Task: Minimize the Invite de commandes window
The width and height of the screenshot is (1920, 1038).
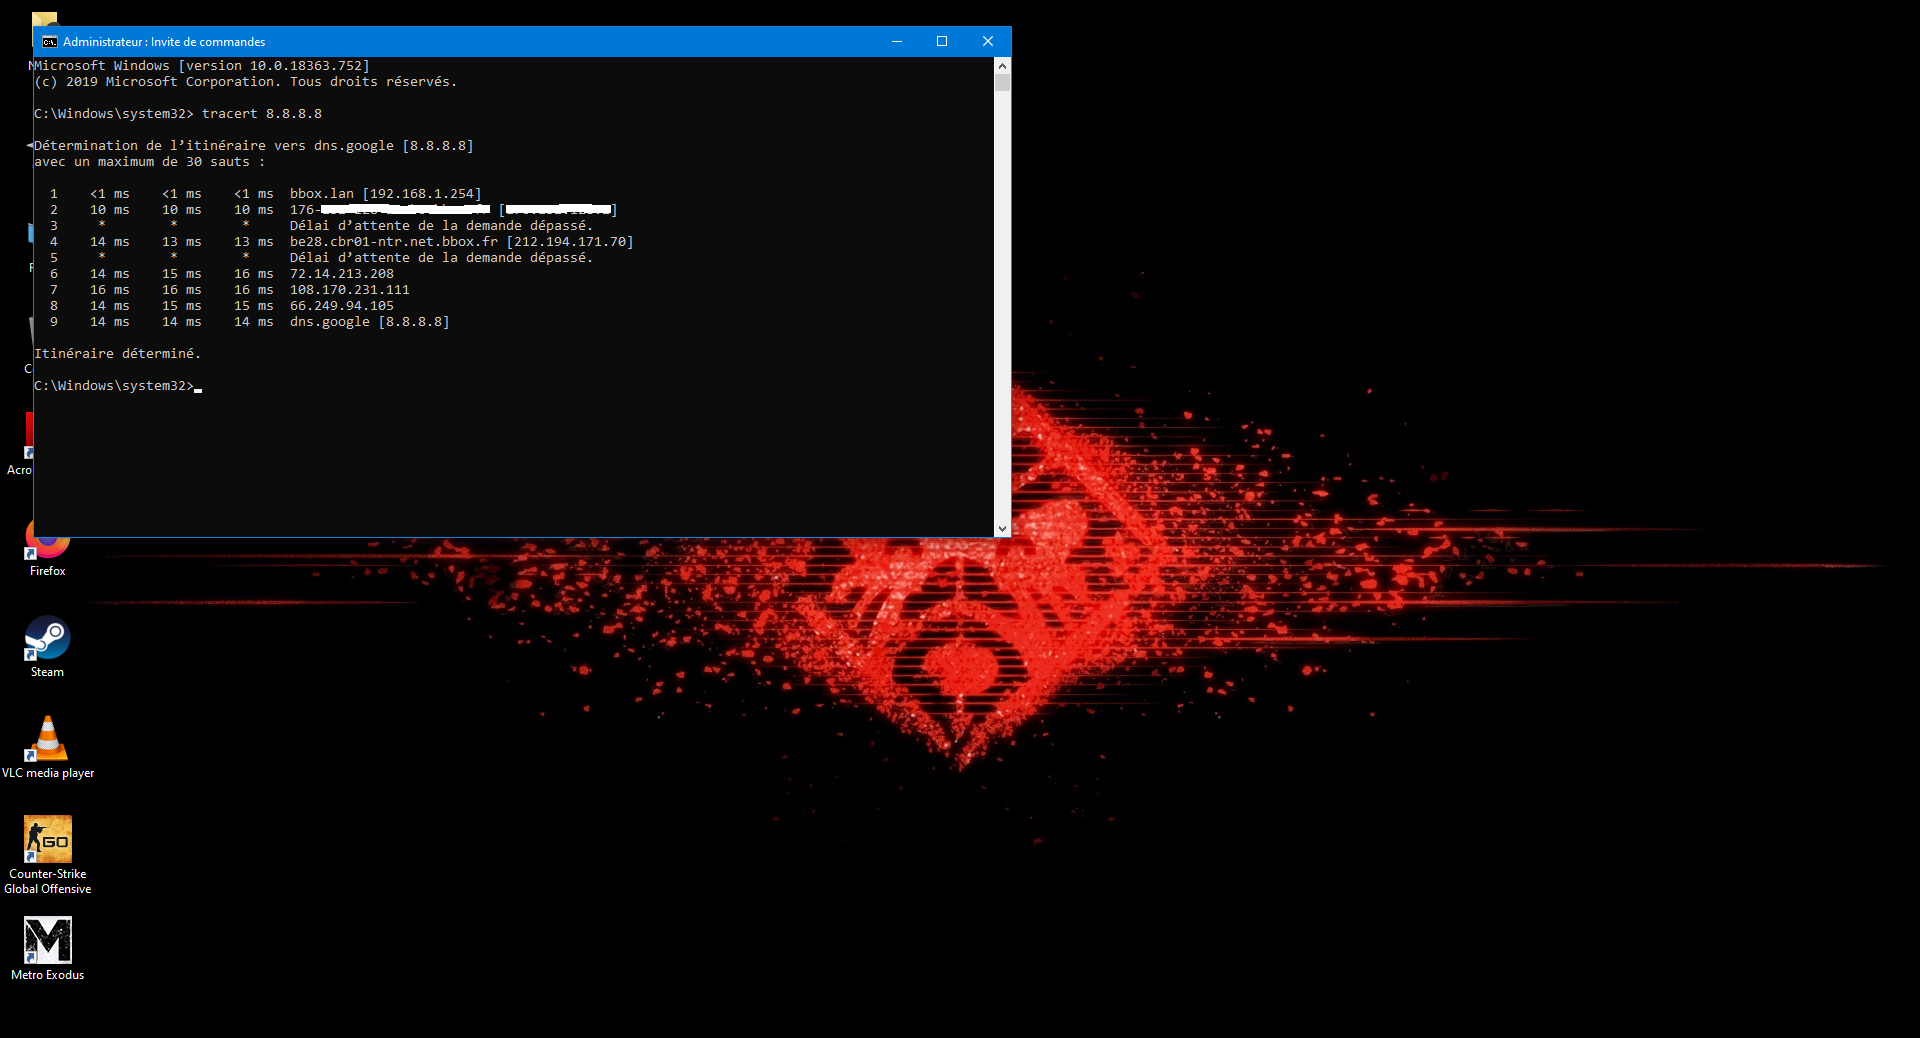Action: pos(897,41)
